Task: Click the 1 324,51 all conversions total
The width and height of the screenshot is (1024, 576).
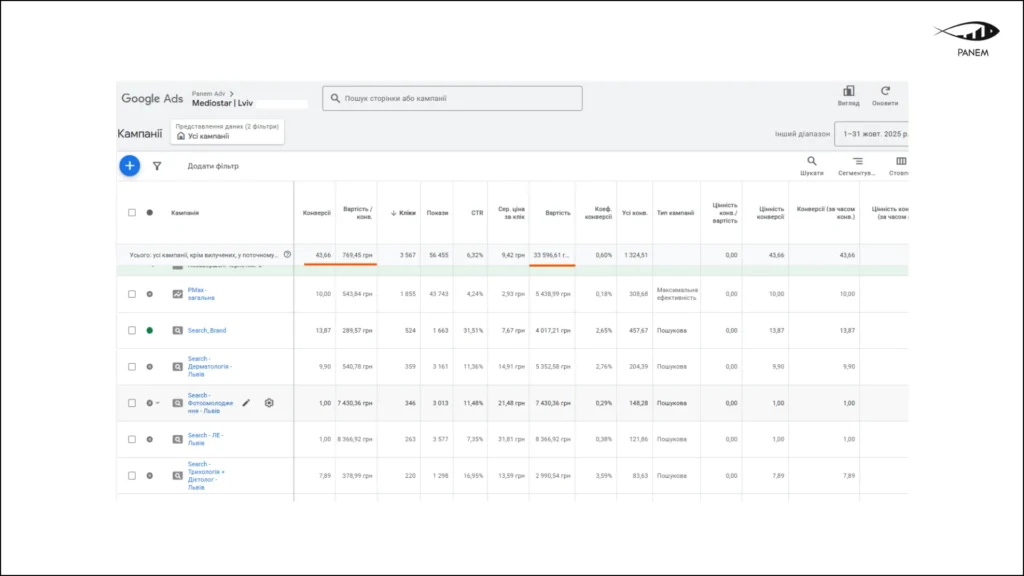Action: (635, 255)
